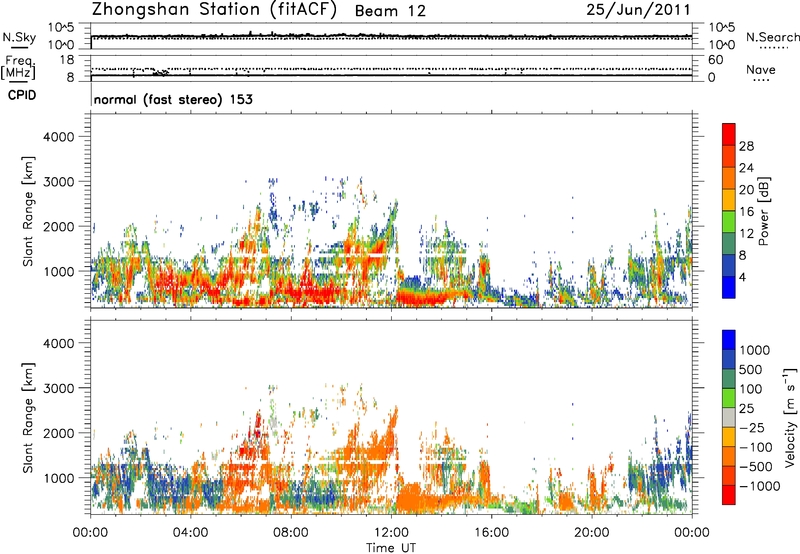Click the 'Nave' legend label
This screenshot has height=554, width=800.
click(761, 70)
